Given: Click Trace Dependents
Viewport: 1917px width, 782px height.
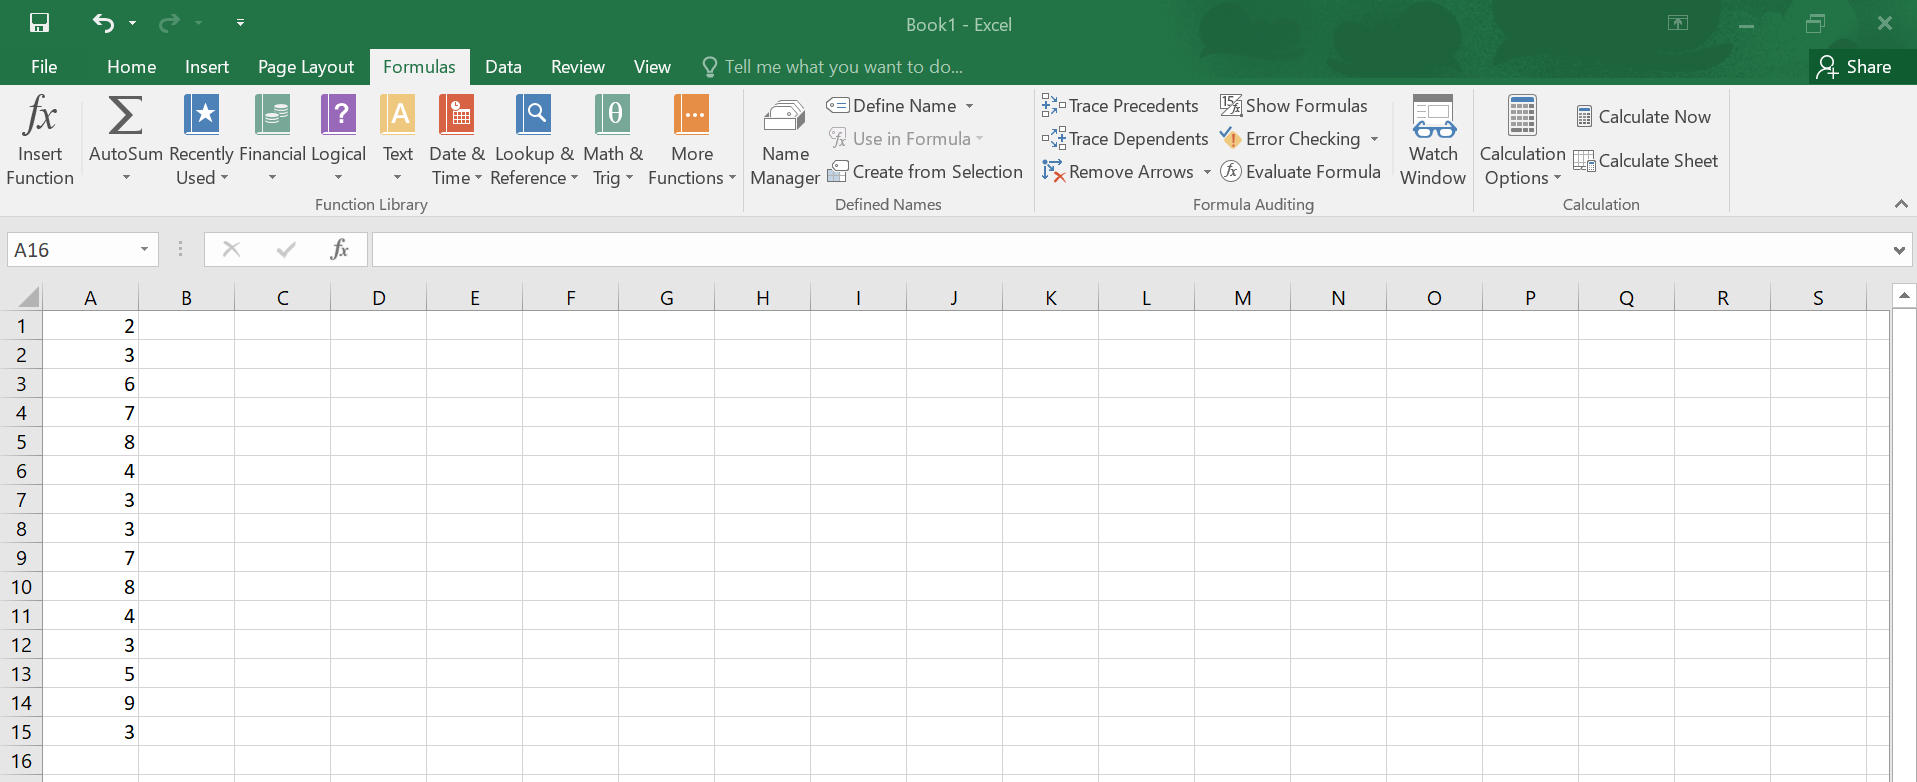Looking at the screenshot, I should (1125, 138).
